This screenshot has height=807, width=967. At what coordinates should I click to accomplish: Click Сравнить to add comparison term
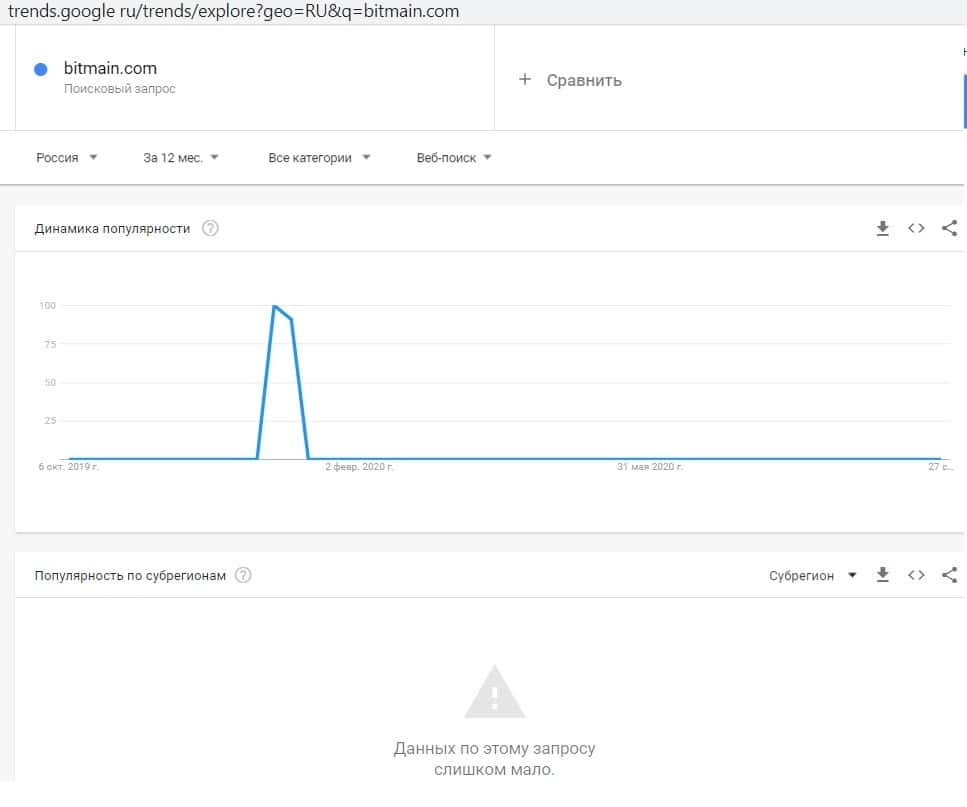583,80
